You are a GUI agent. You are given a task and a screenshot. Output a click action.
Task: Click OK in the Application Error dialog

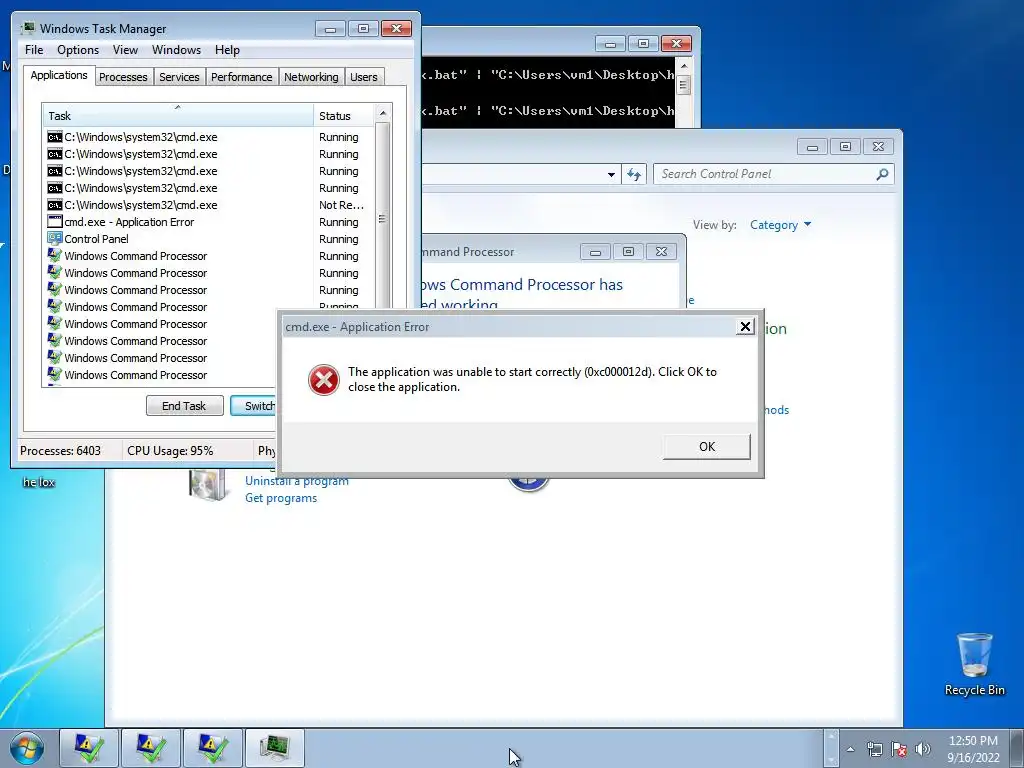coord(707,447)
